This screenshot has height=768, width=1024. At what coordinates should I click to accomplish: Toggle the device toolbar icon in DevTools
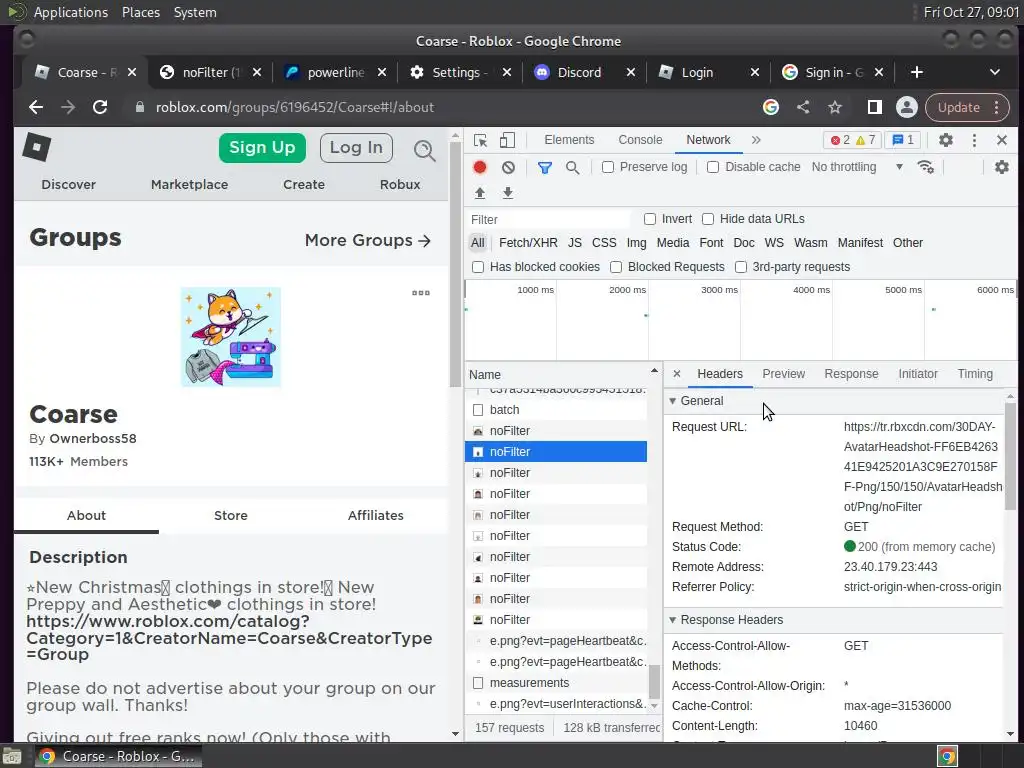[507, 140]
